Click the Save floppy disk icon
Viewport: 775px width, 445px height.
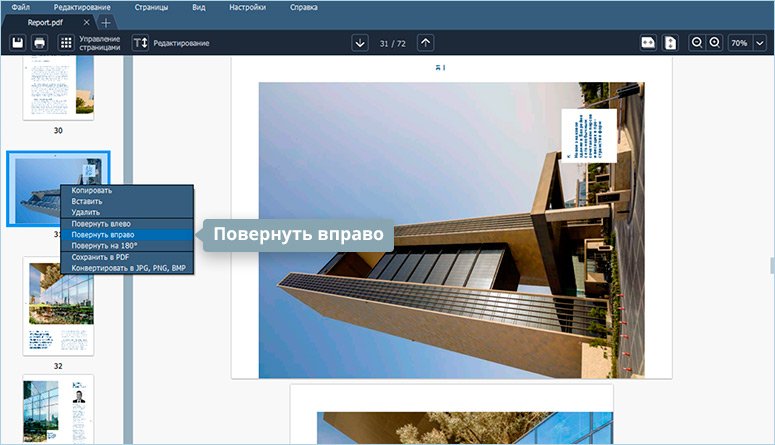pos(17,43)
